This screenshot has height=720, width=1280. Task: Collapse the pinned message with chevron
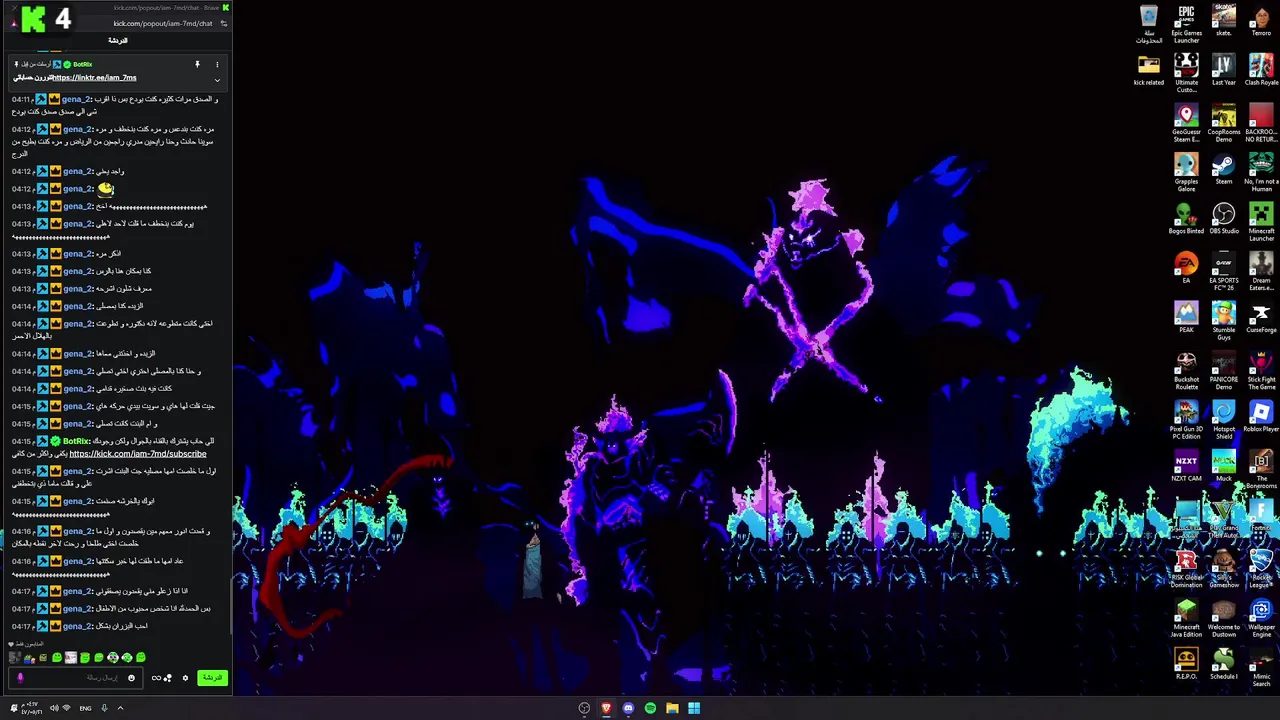click(217, 79)
